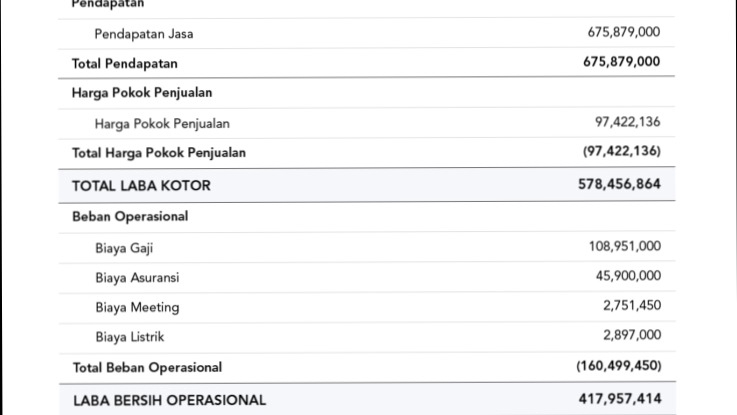Open the Biaya Asuransi account
The image size is (737, 415).
pos(138,278)
